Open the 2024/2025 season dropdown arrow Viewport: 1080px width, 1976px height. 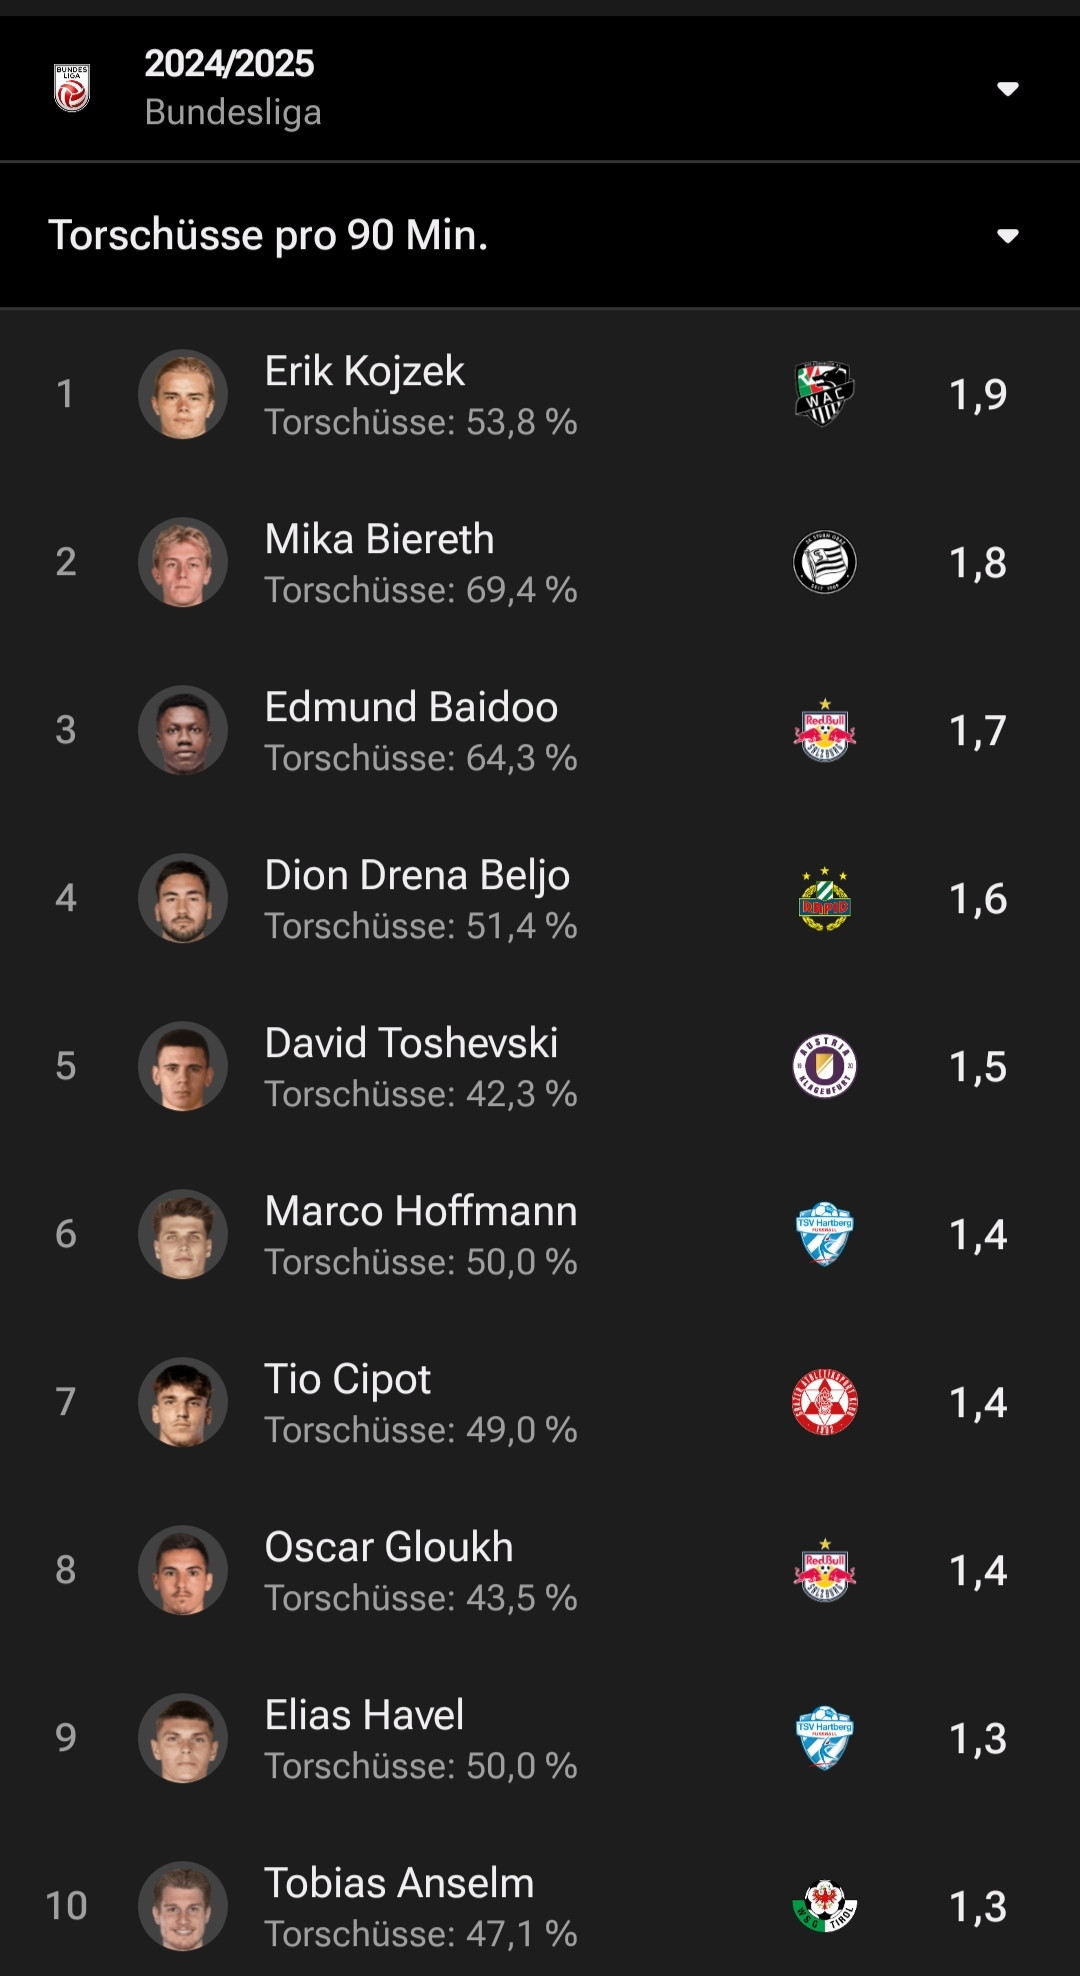[1007, 89]
